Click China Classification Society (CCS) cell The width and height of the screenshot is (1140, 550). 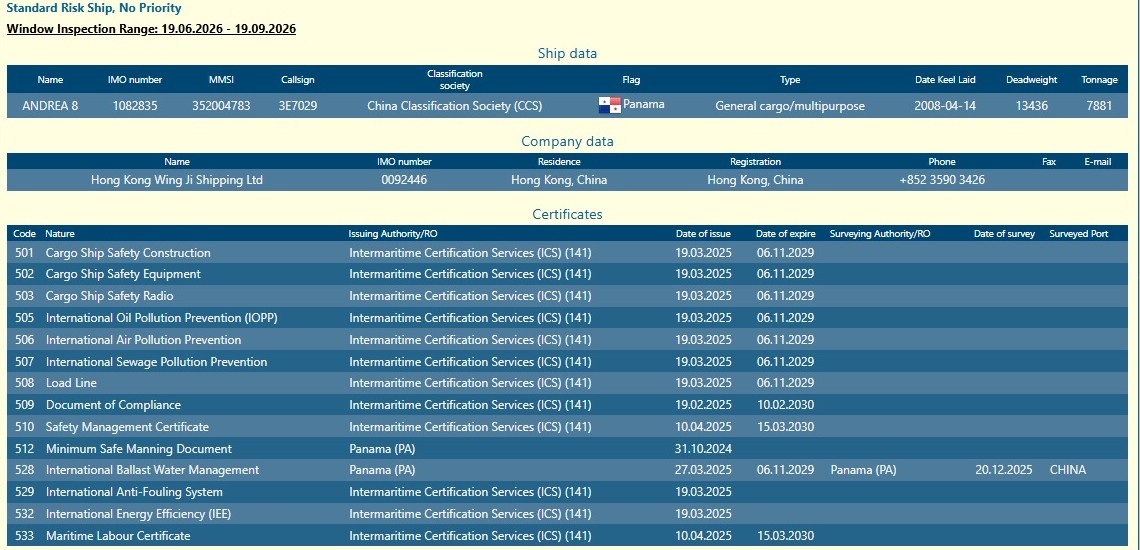[454, 105]
